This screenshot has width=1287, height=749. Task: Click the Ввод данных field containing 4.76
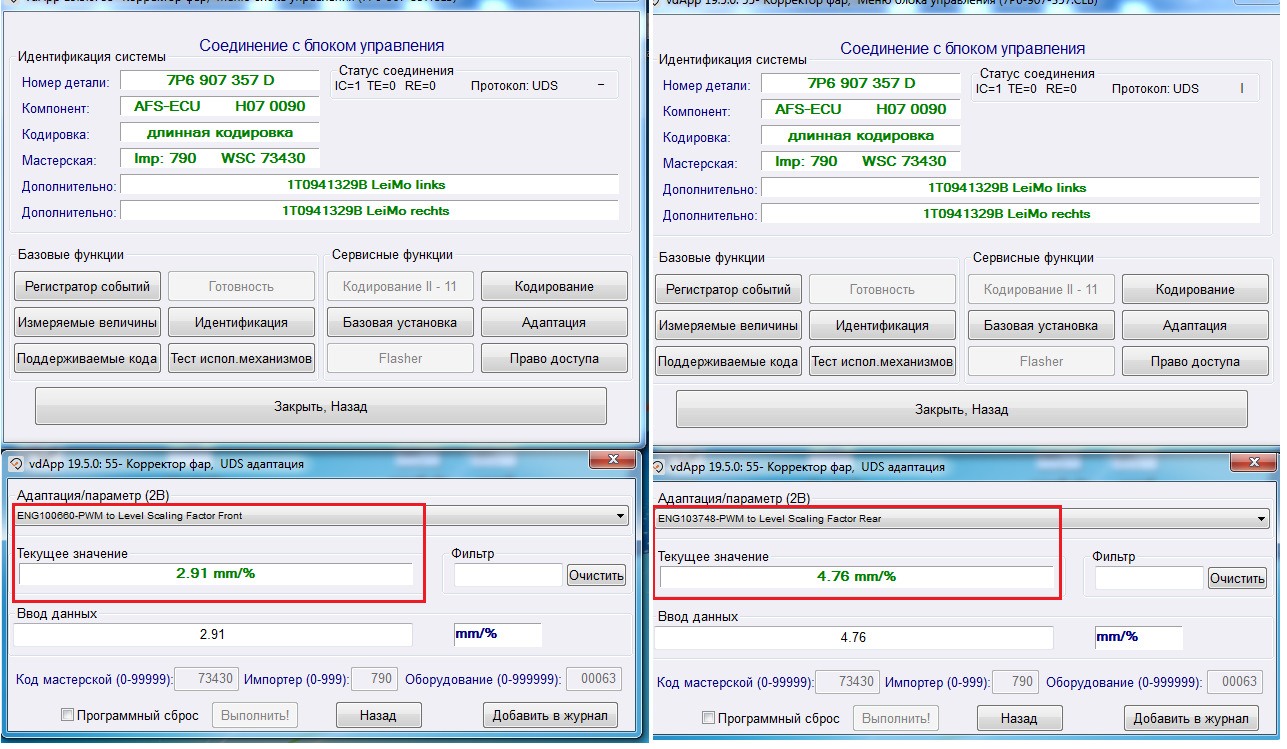(x=853, y=638)
